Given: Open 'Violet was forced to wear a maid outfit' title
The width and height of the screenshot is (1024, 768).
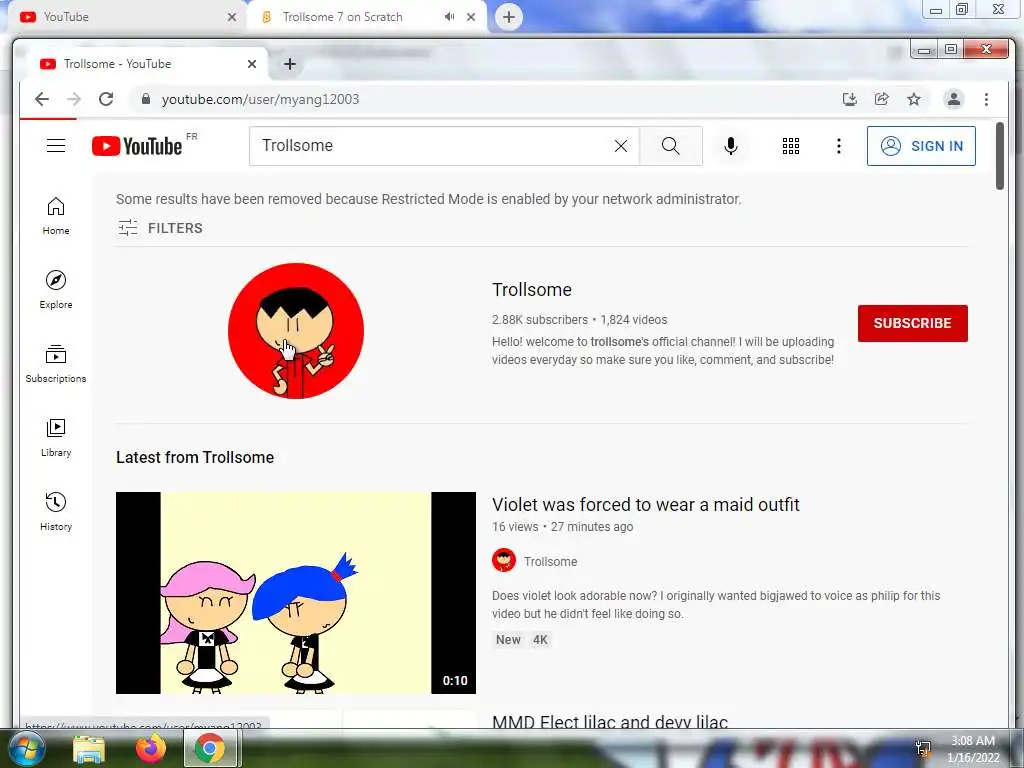Looking at the screenshot, I should coord(645,504).
